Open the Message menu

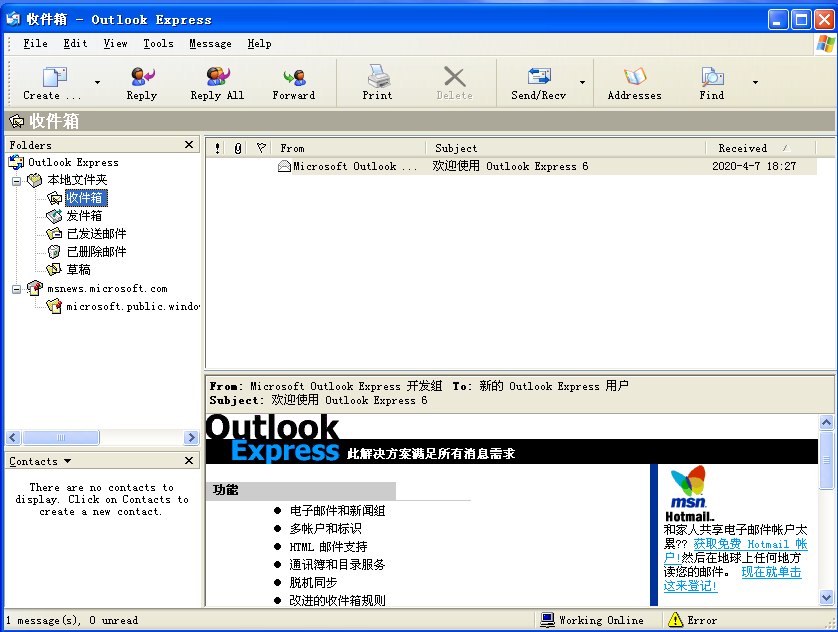click(210, 44)
